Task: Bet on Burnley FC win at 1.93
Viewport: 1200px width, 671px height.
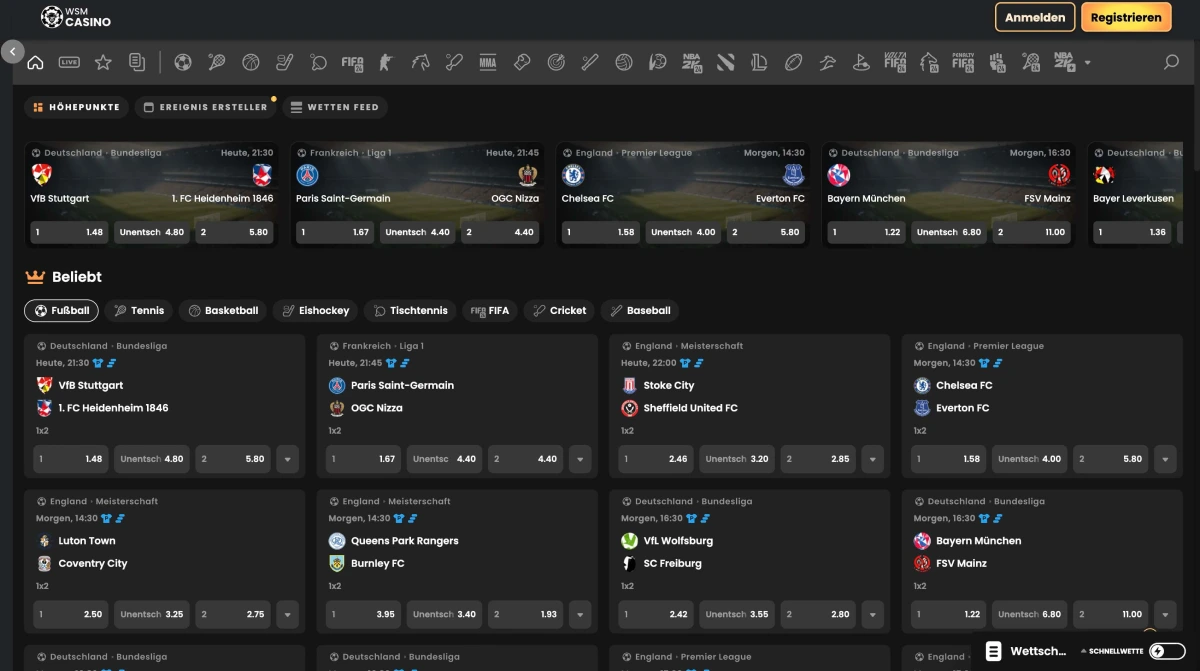Action: tap(525, 614)
